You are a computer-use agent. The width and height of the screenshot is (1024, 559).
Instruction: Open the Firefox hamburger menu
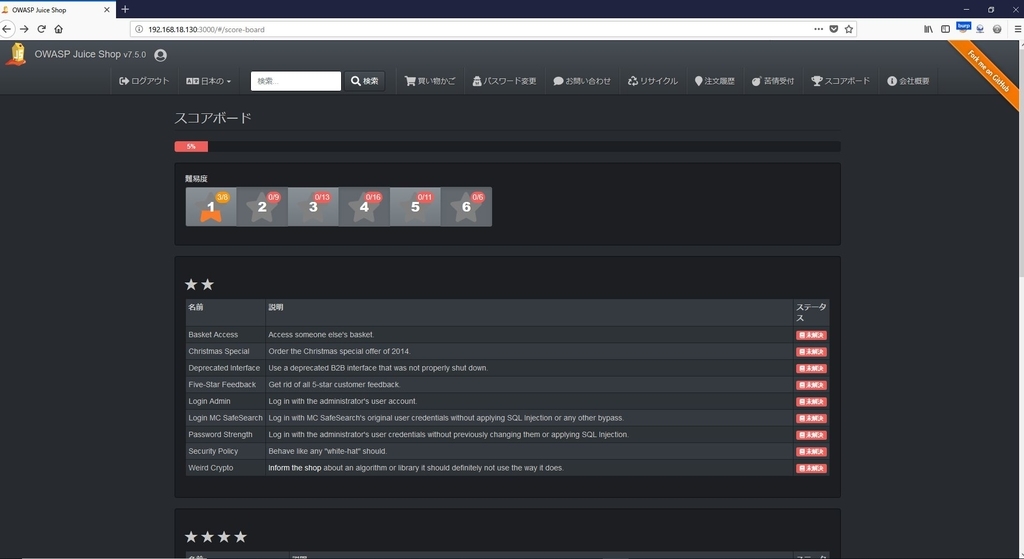1017,29
